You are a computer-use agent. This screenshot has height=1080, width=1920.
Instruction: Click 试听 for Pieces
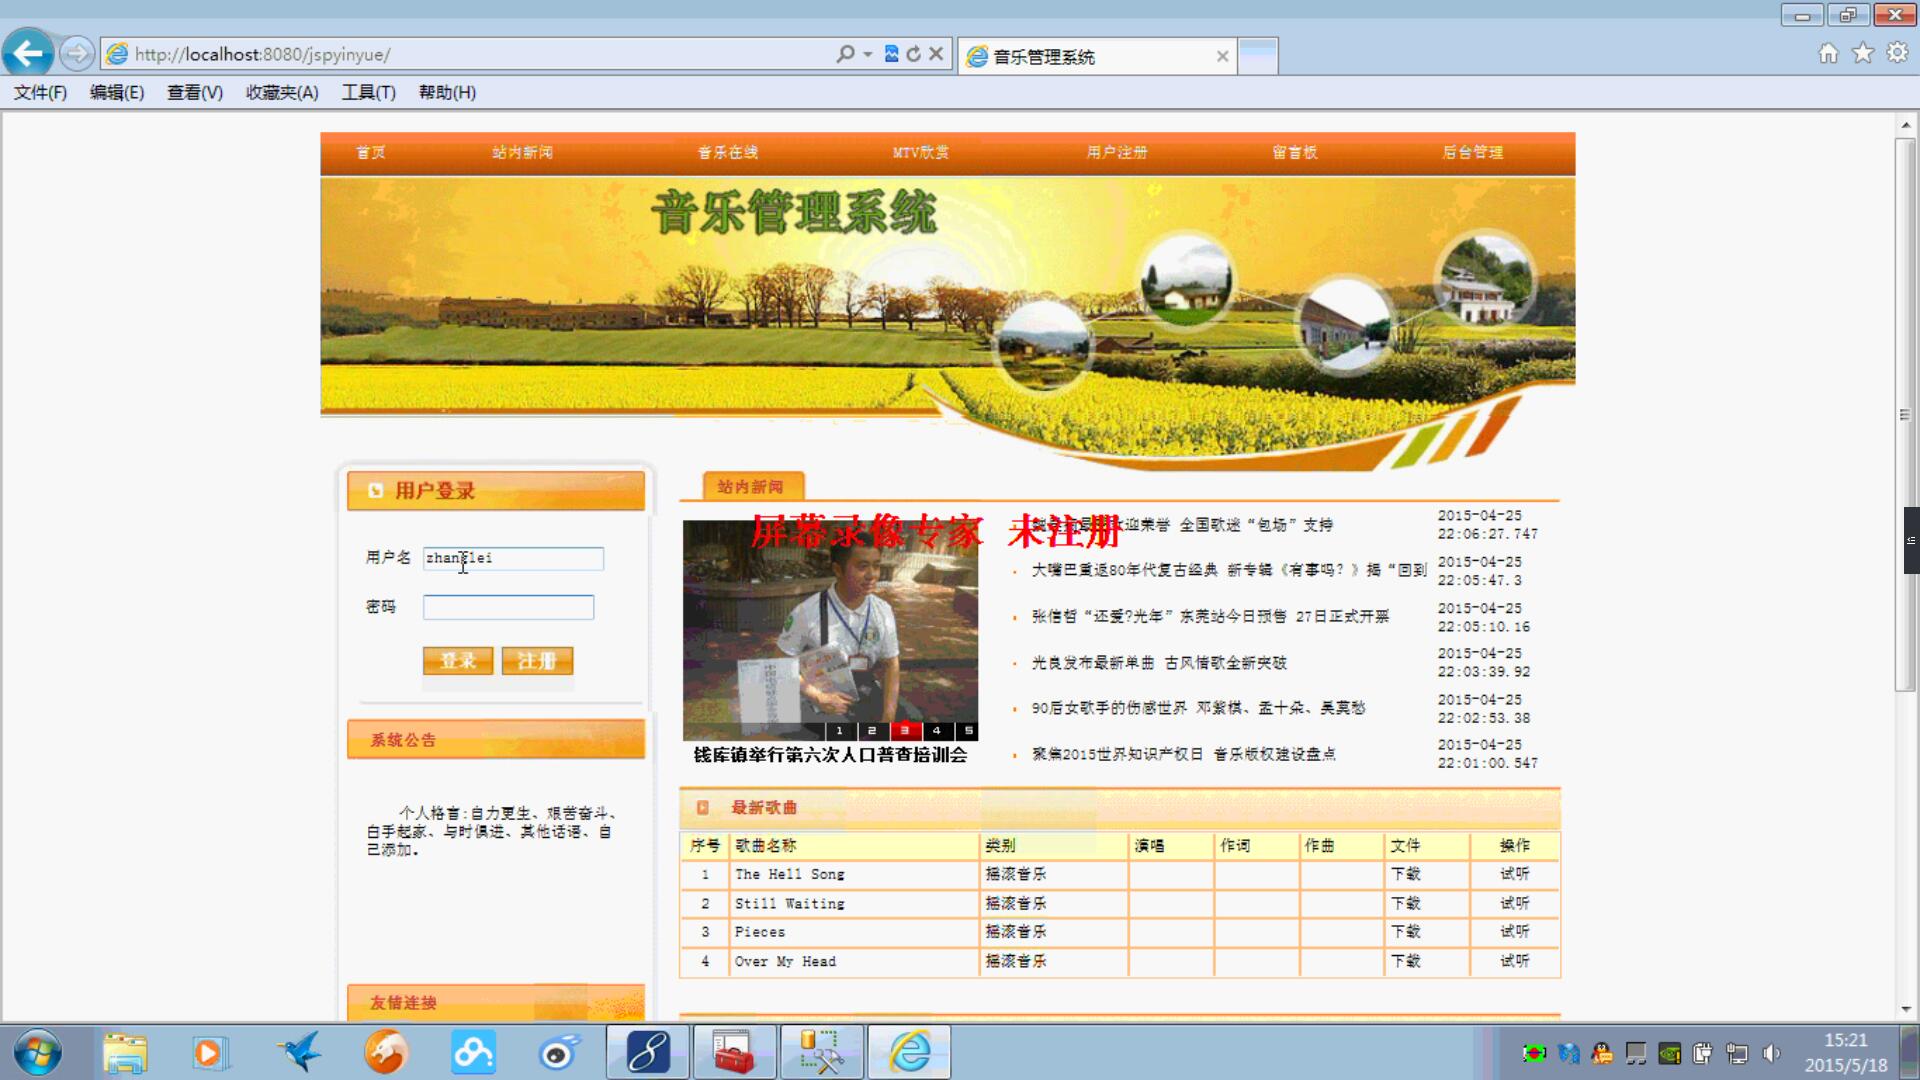1515,931
